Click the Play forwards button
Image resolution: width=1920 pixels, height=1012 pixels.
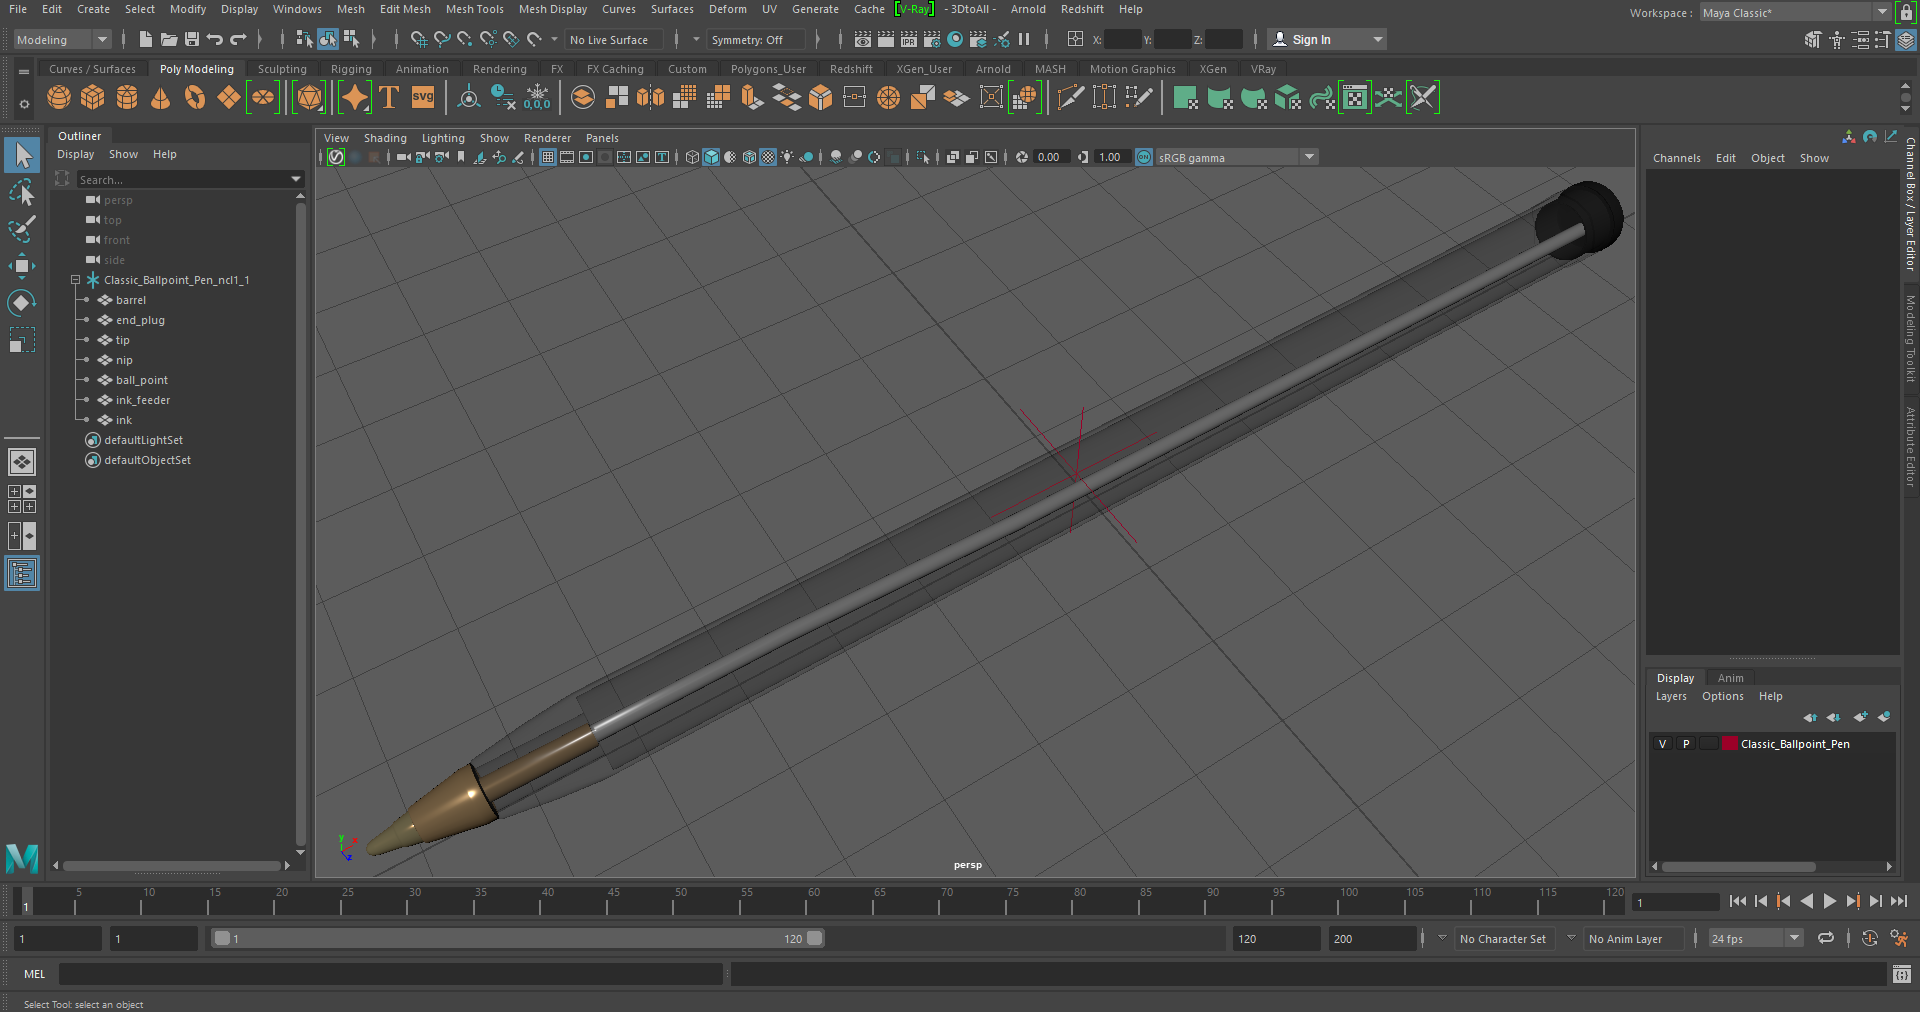[1829, 901]
